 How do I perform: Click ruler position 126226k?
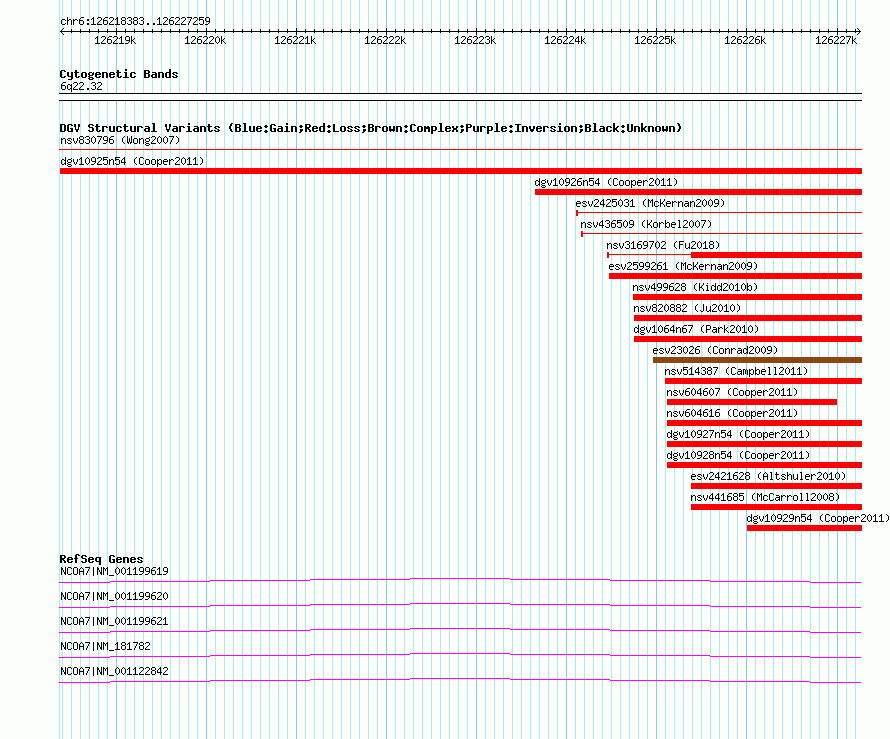click(745, 40)
